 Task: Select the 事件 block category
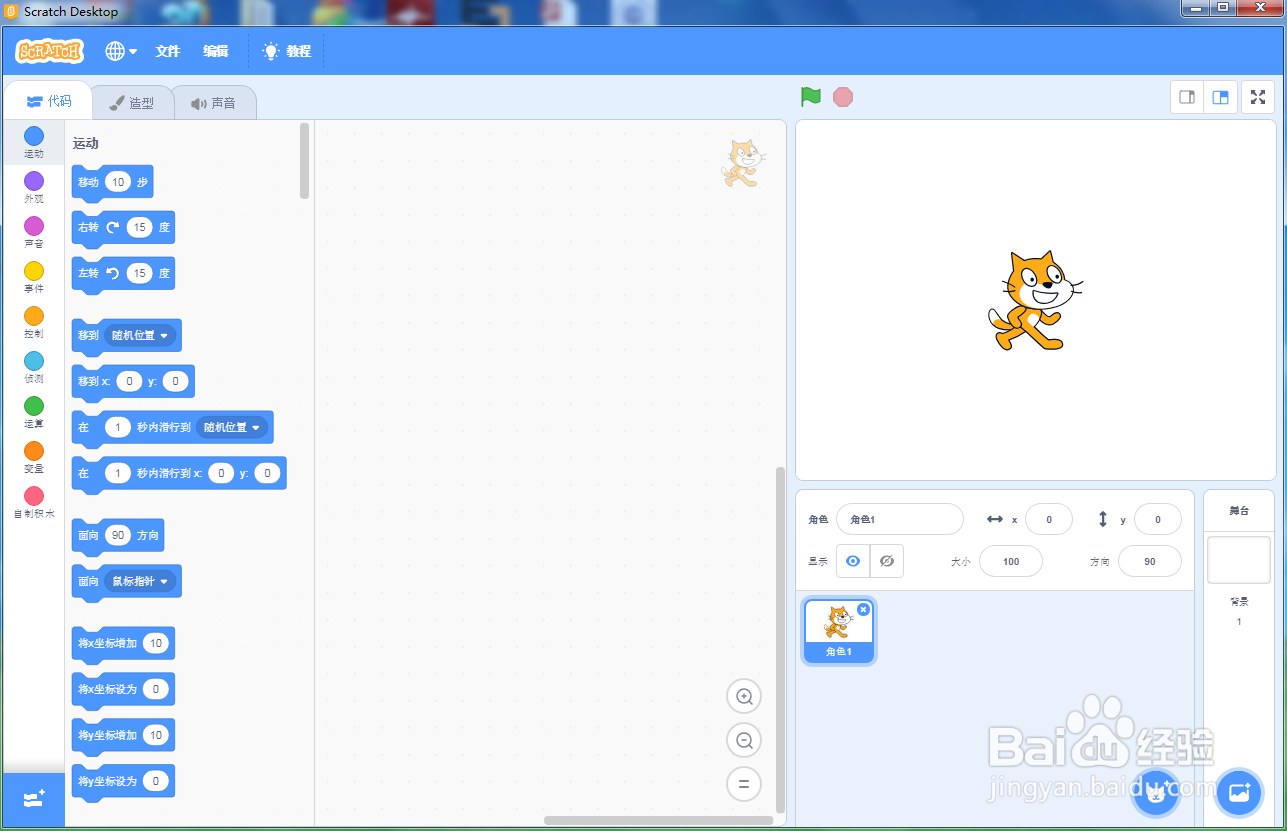pyautogui.click(x=34, y=278)
